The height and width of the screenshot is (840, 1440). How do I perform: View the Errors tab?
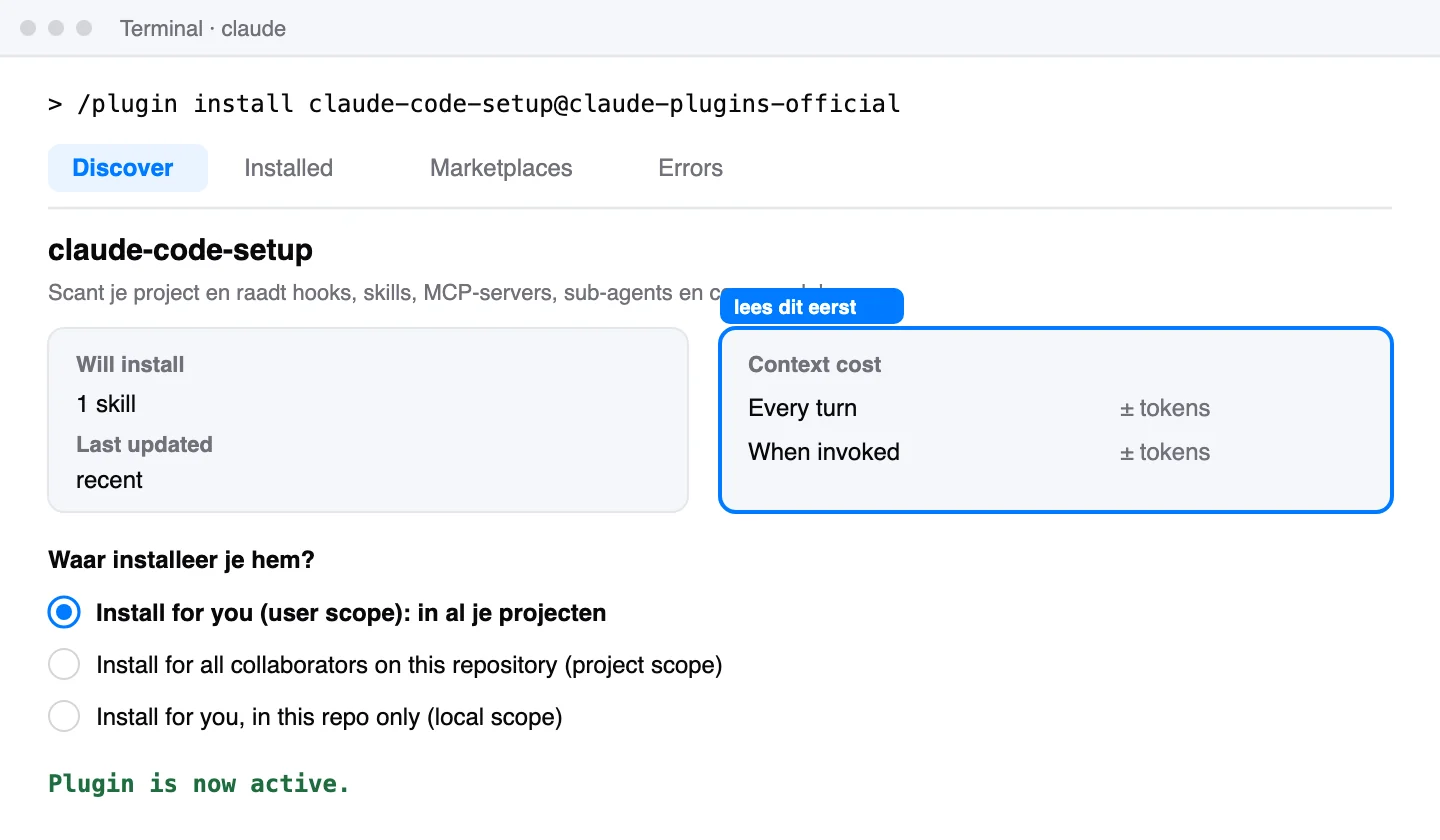pos(690,168)
